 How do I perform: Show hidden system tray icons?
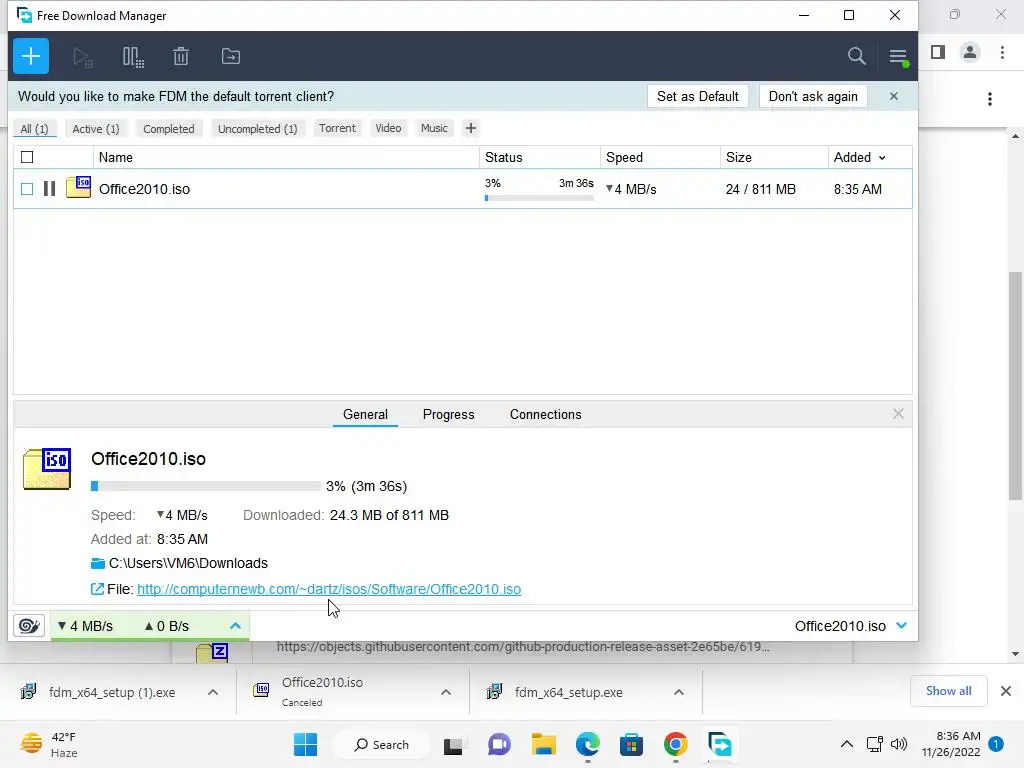(x=846, y=744)
